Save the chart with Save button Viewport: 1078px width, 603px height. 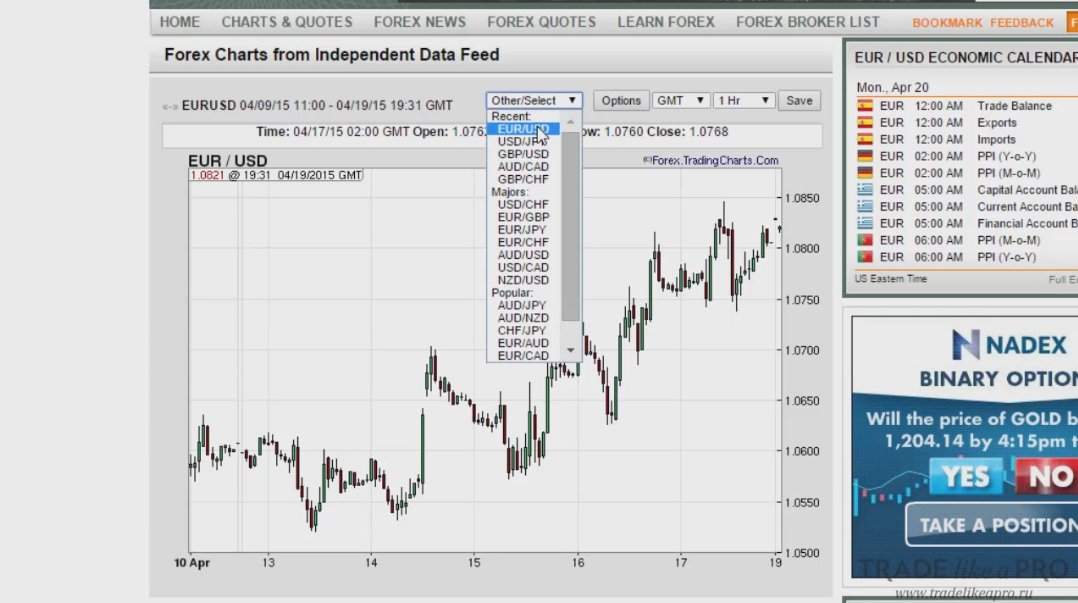coord(799,101)
